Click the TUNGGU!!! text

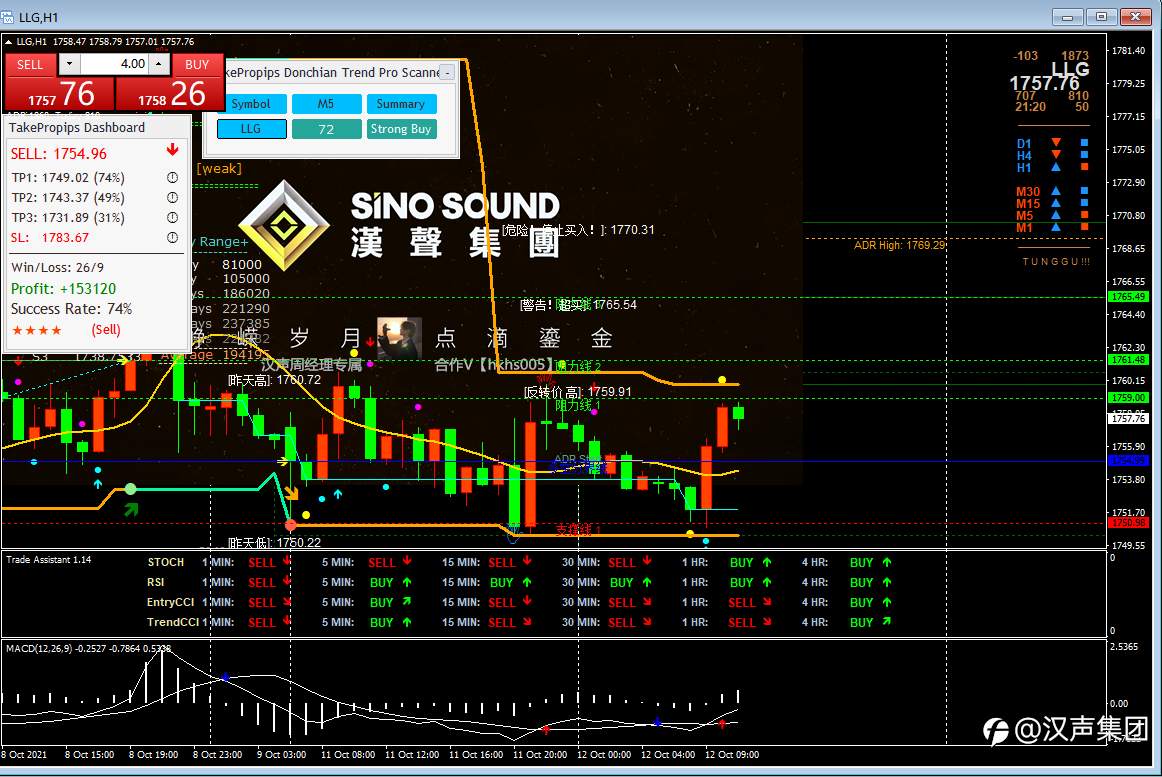pos(1056,262)
